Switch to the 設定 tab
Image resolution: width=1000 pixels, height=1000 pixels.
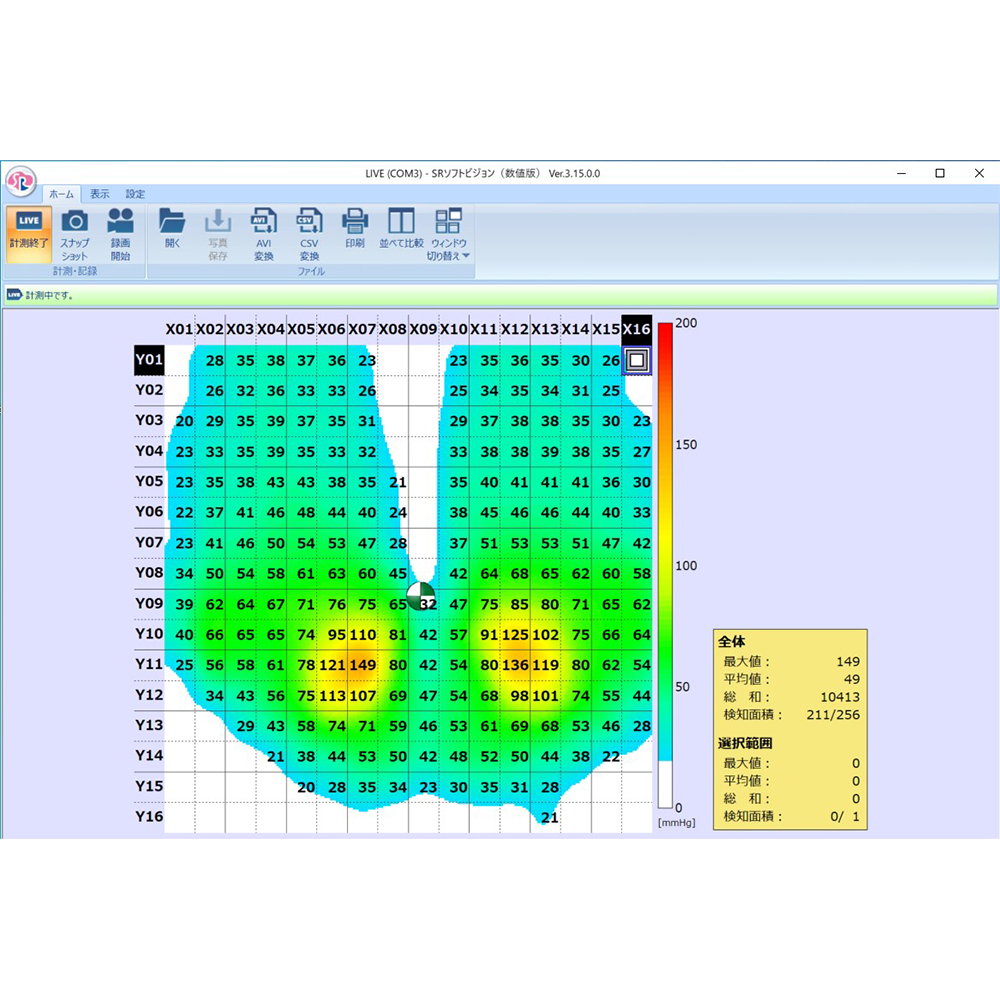pos(135,194)
